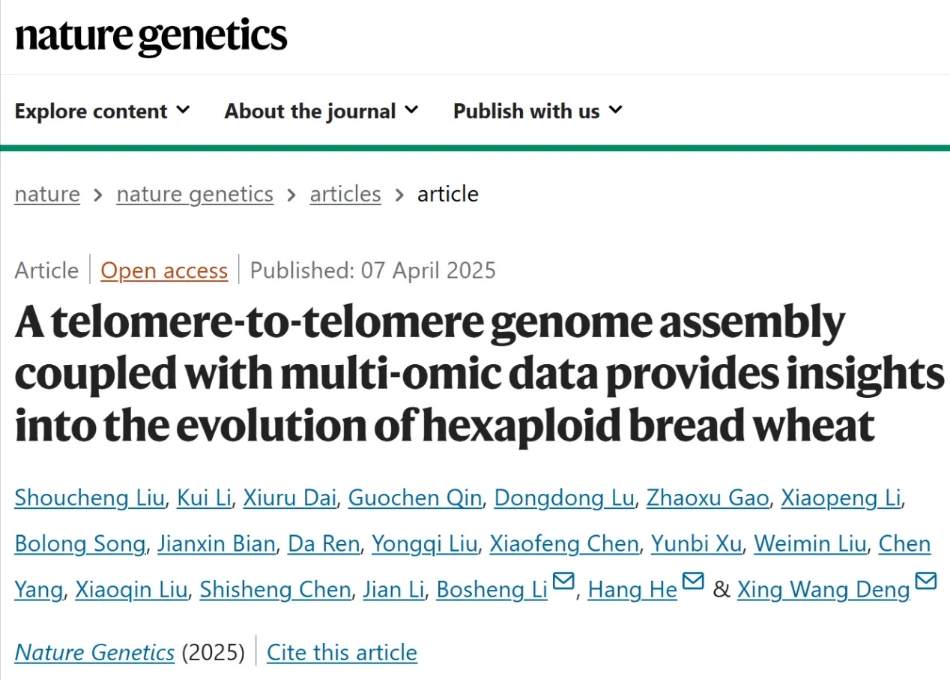Click author Shisheng Chen link

tap(275, 590)
